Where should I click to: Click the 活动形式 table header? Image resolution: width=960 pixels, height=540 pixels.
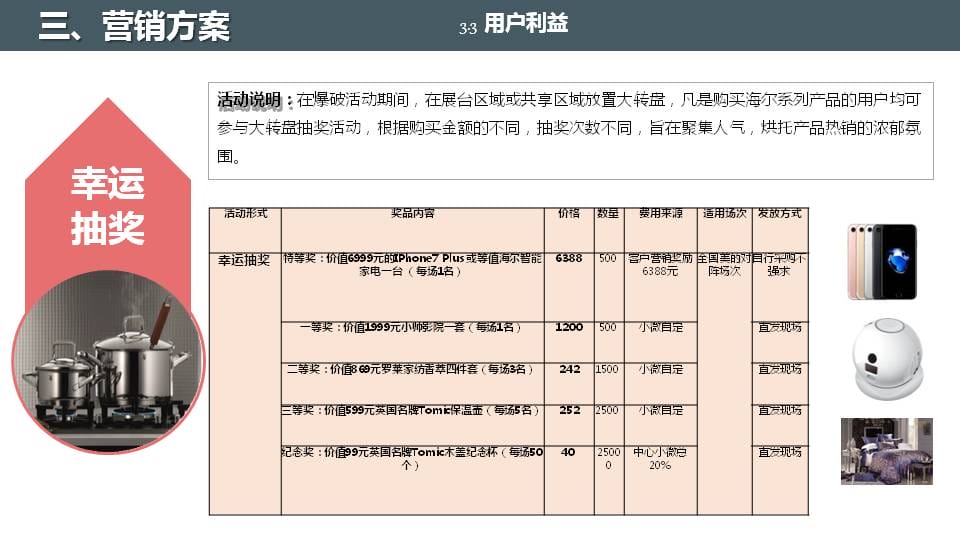(246, 213)
